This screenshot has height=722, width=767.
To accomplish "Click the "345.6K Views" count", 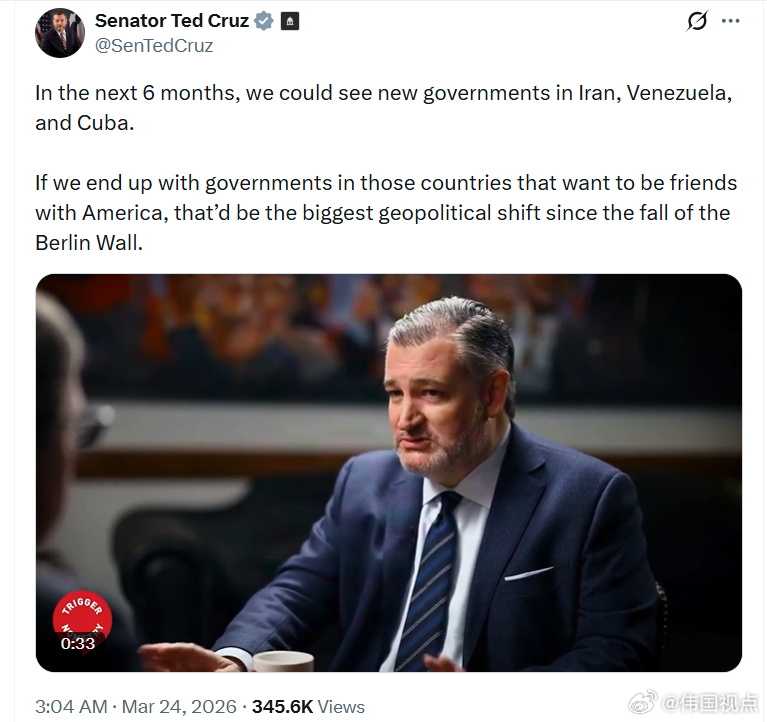I will (x=308, y=706).
